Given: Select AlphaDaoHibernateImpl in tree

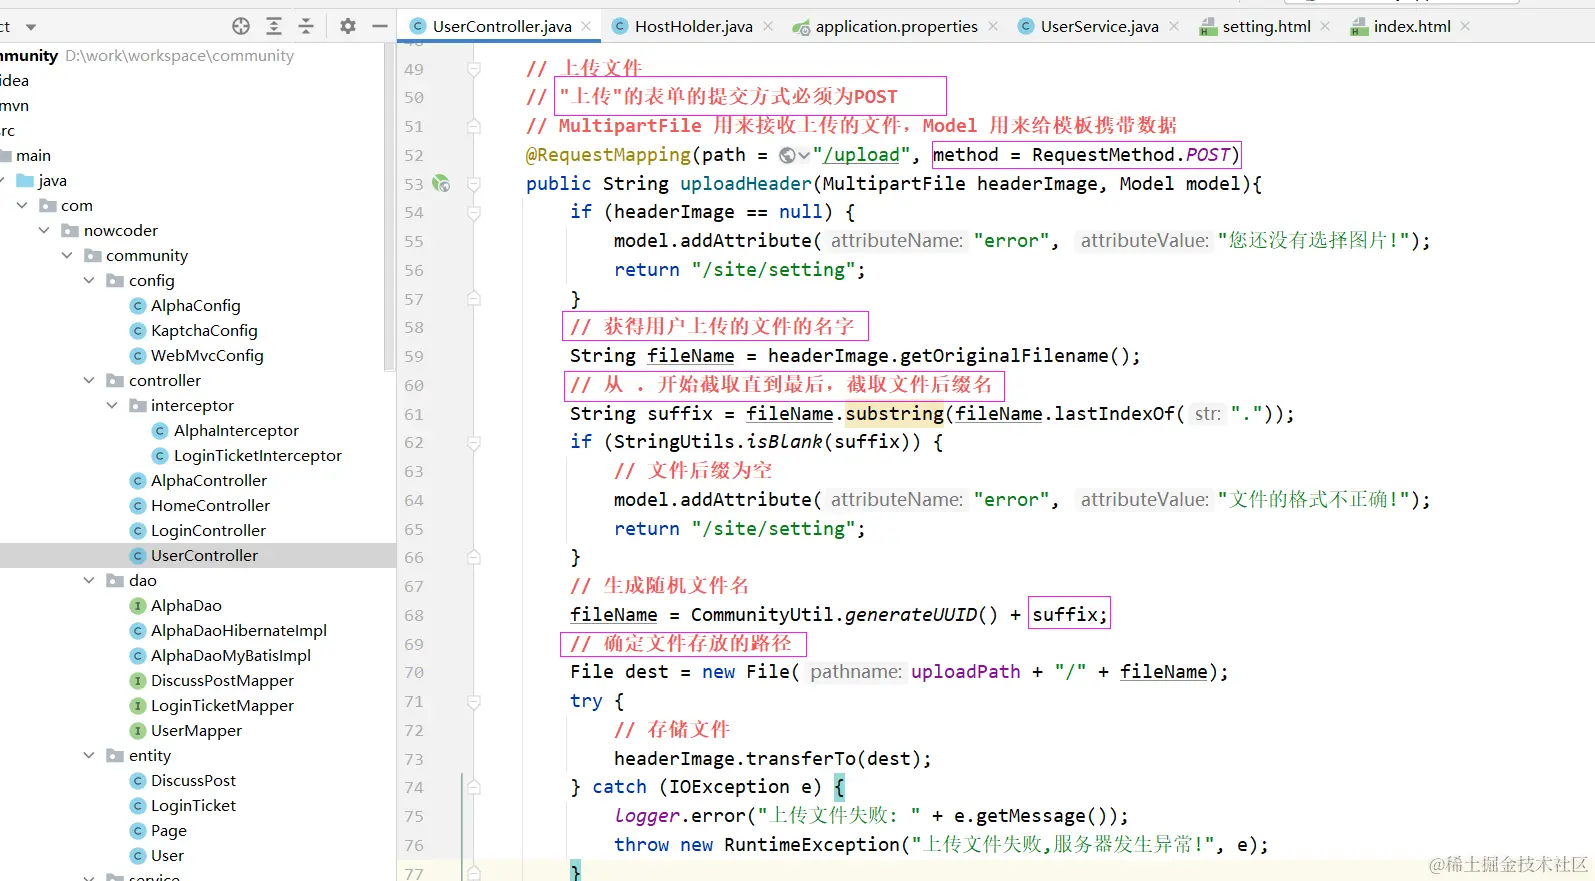Looking at the screenshot, I should click(239, 630).
